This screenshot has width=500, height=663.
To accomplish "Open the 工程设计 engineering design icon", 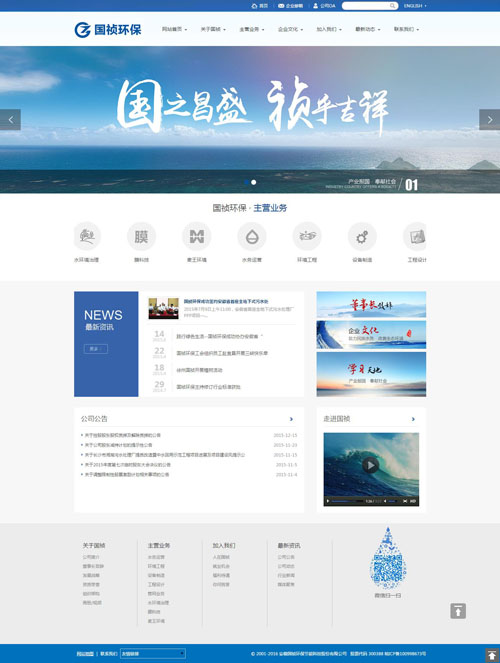I will (415, 236).
